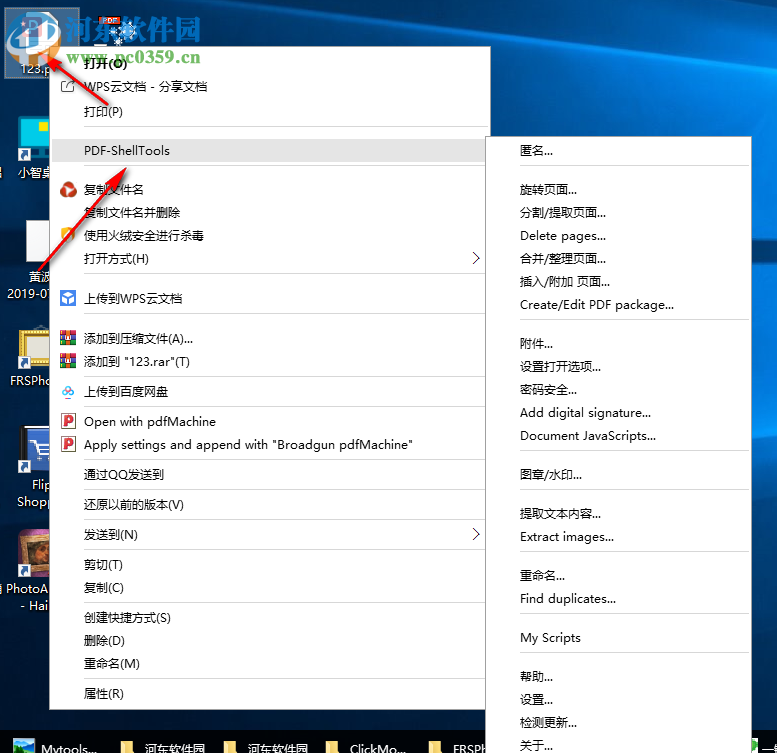Choose Apply settings and append with Broadgun pdfMachine
777x753 pixels.
click(248, 444)
